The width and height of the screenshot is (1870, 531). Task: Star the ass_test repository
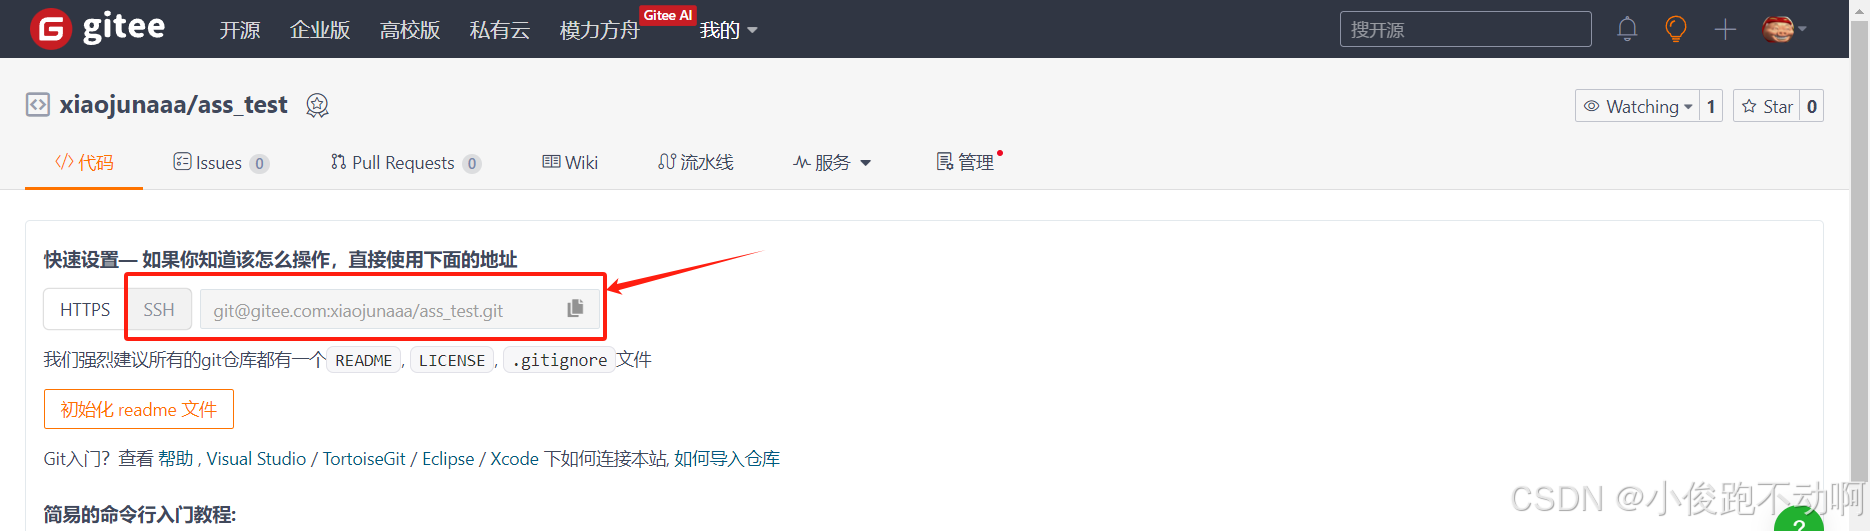[x=1767, y=106]
